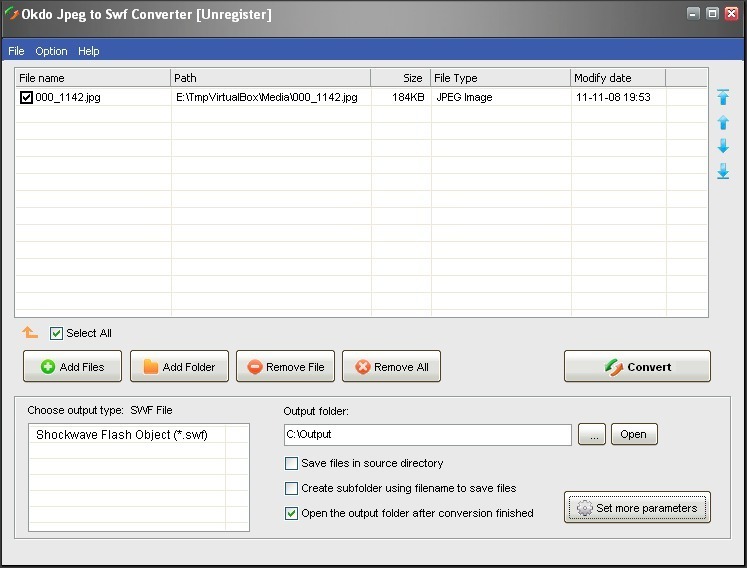
Task: Select Shockwave Flash Object (*.swf) output type
Action: click(122, 435)
